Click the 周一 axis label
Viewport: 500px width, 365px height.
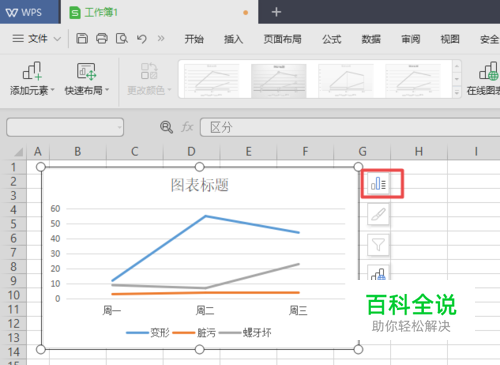pyautogui.click(x=112, y=311)
